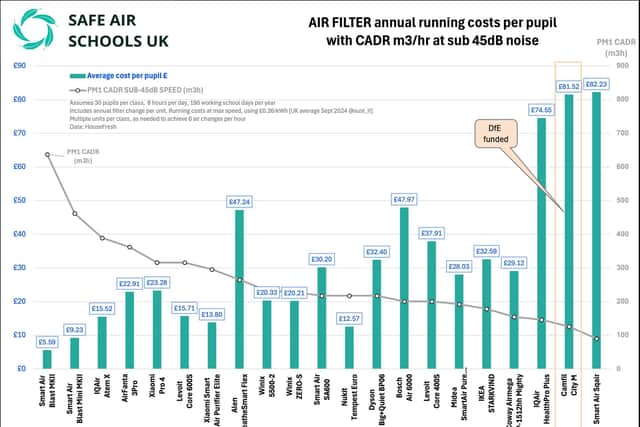The width and height of the screenshot is (640, 427).
Task: Select the £20.21 data label
Action: [294, 293]
